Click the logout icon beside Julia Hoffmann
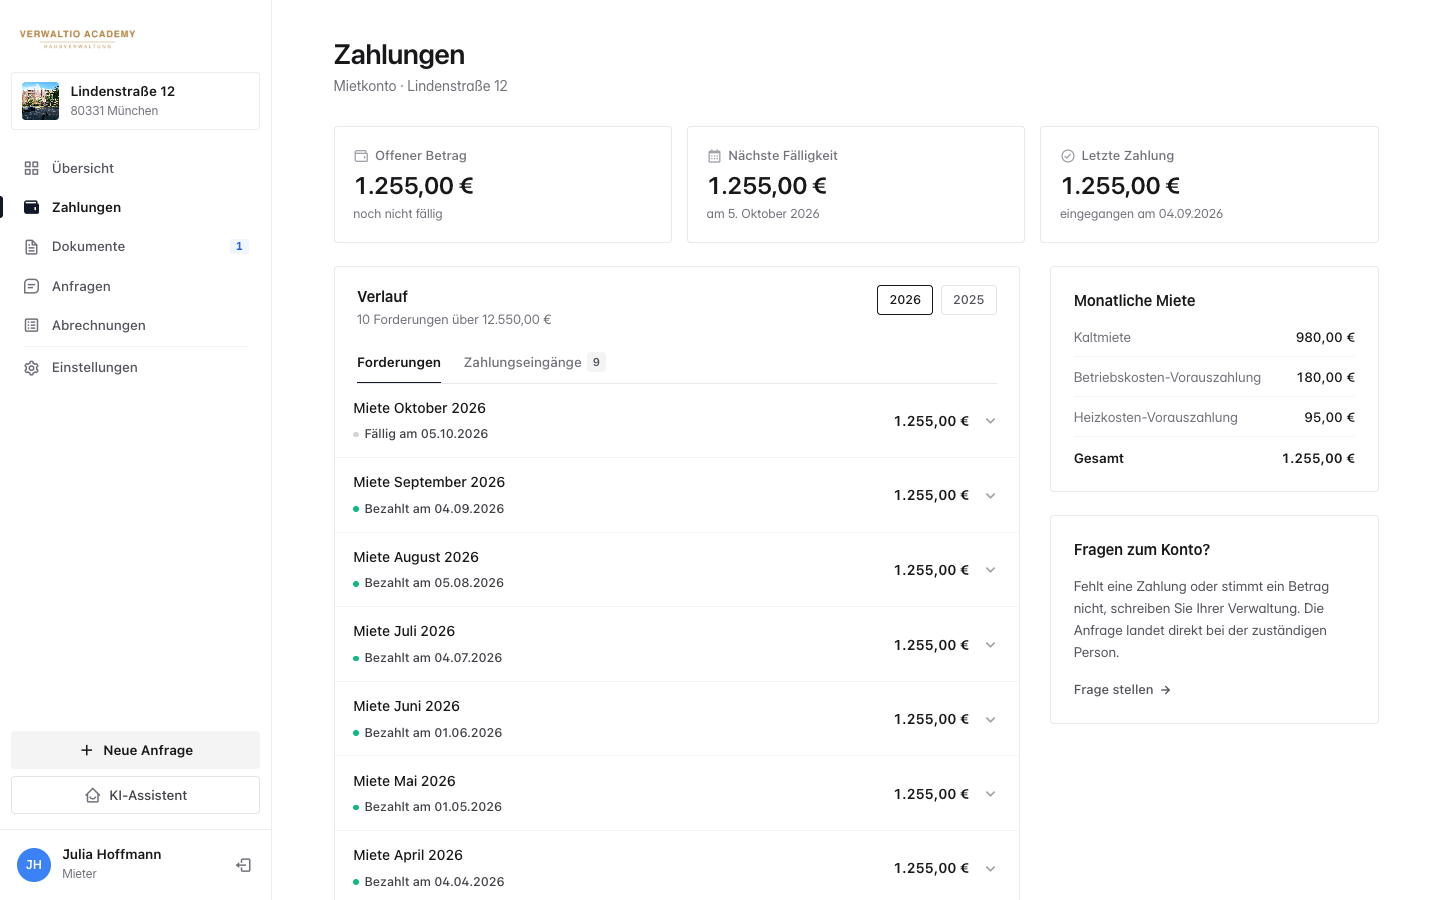 point(243,865)
